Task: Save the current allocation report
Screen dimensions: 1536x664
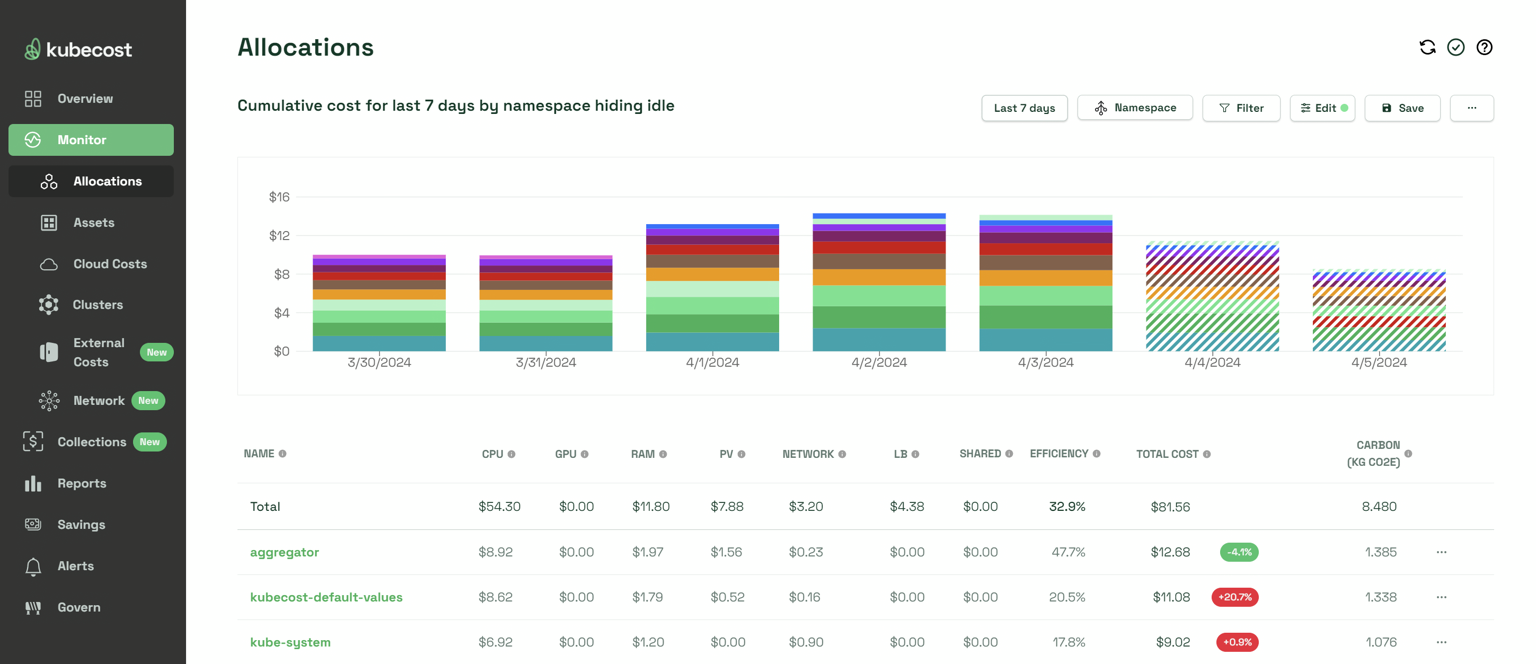Action: click(x=1402, y=108)
